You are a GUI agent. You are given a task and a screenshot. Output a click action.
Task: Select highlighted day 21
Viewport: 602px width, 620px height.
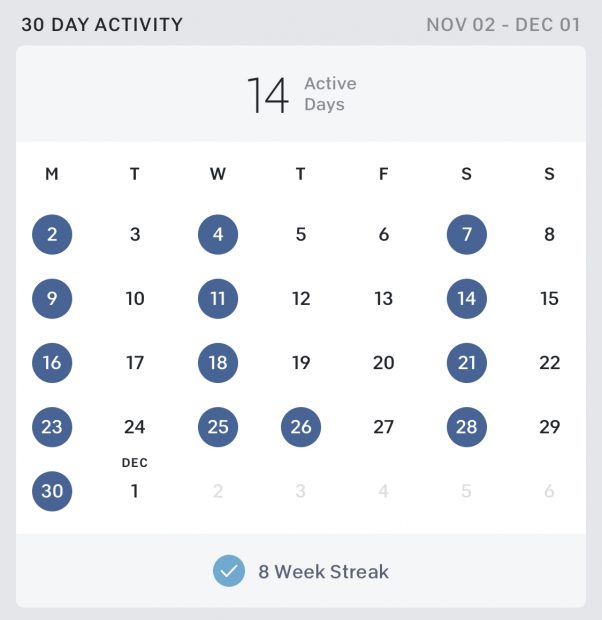(467, 363)
